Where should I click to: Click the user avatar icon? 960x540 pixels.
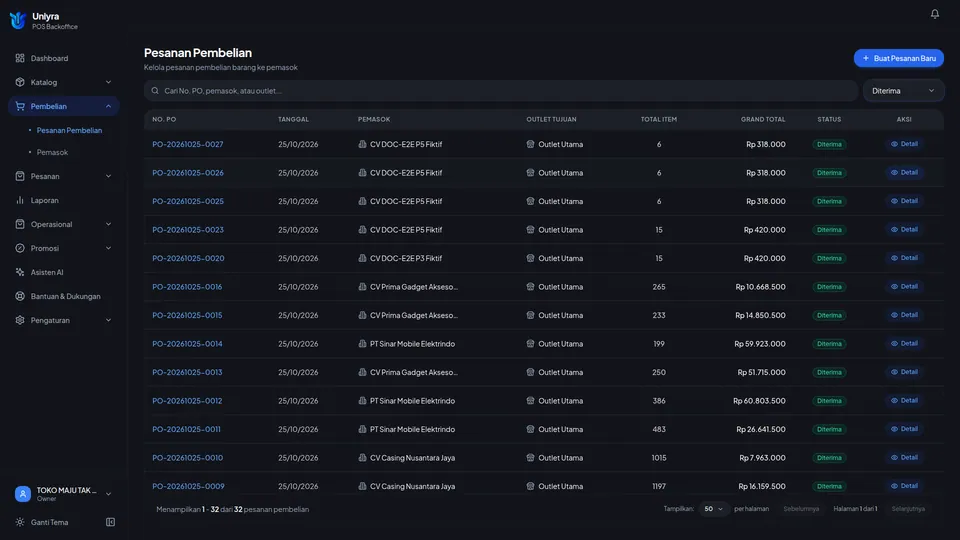coord(23,493)
